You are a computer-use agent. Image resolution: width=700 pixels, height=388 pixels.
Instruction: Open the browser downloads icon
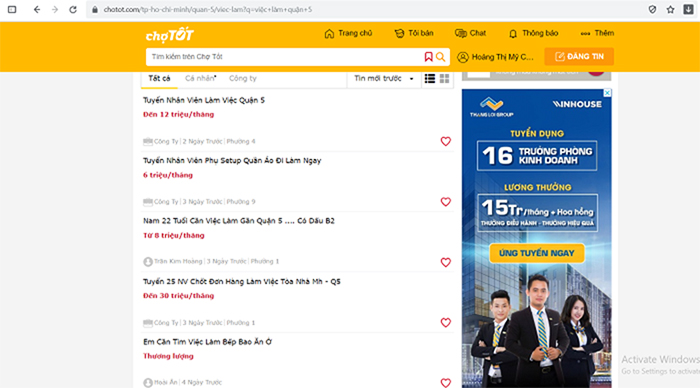688,9
